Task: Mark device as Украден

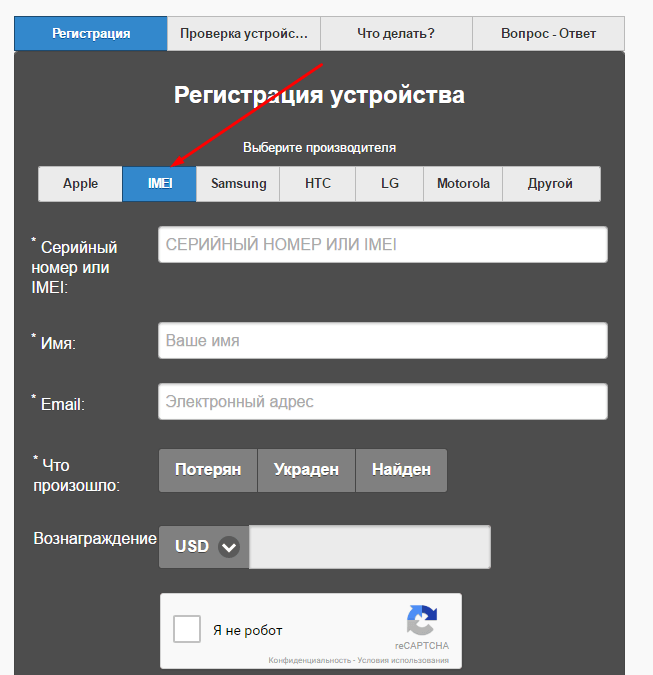Action: coord(306,470)
